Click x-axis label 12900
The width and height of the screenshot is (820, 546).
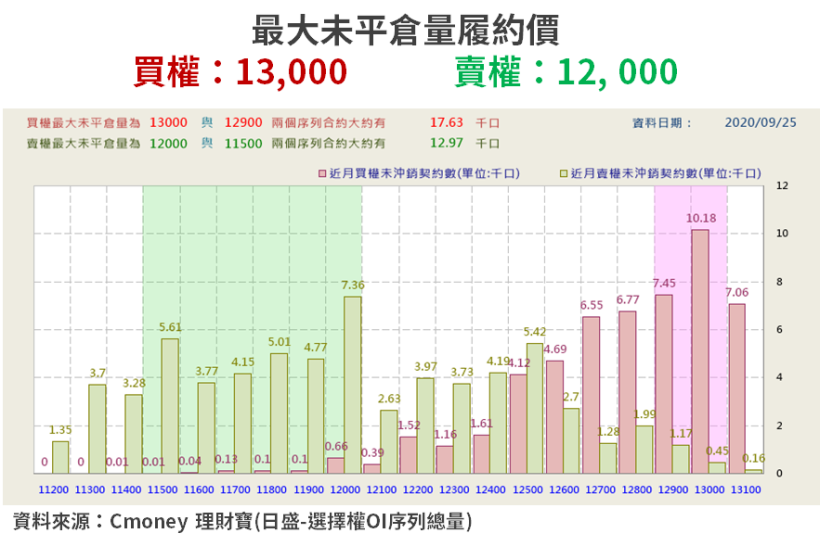point(673,490)
